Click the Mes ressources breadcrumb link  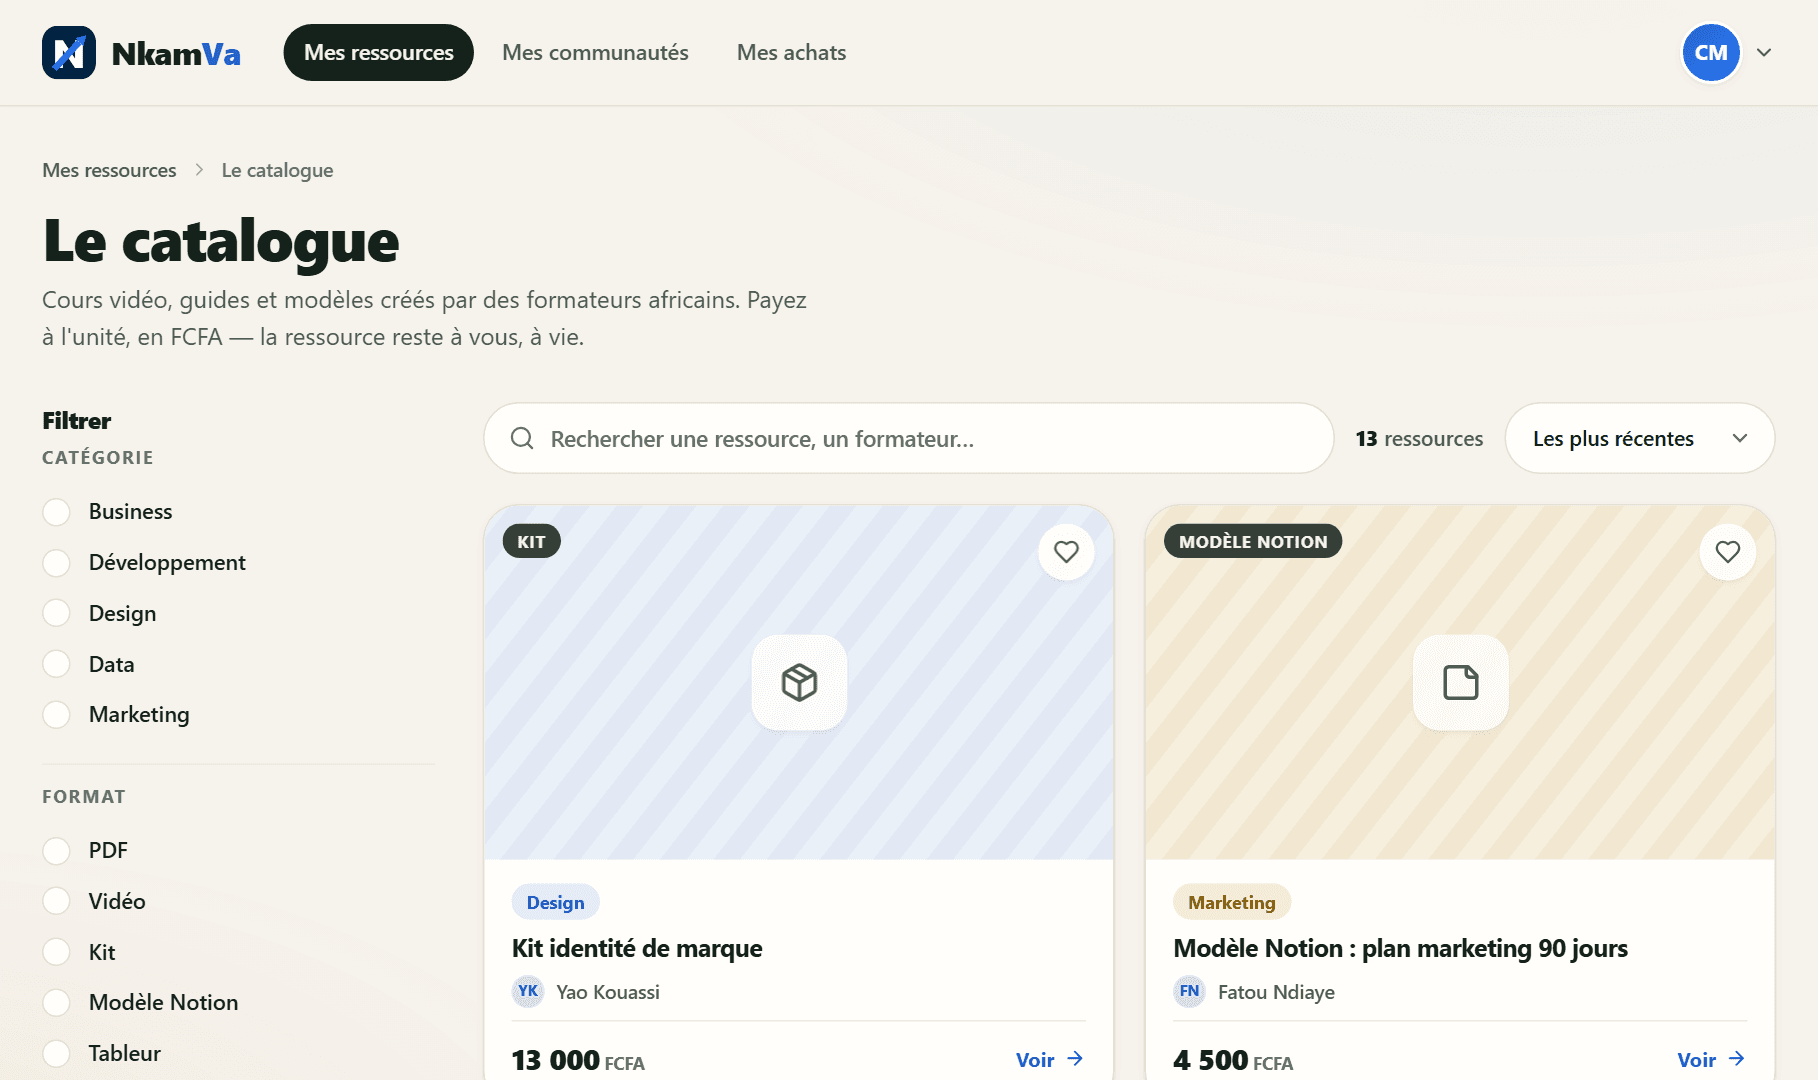tap(109, 170)
